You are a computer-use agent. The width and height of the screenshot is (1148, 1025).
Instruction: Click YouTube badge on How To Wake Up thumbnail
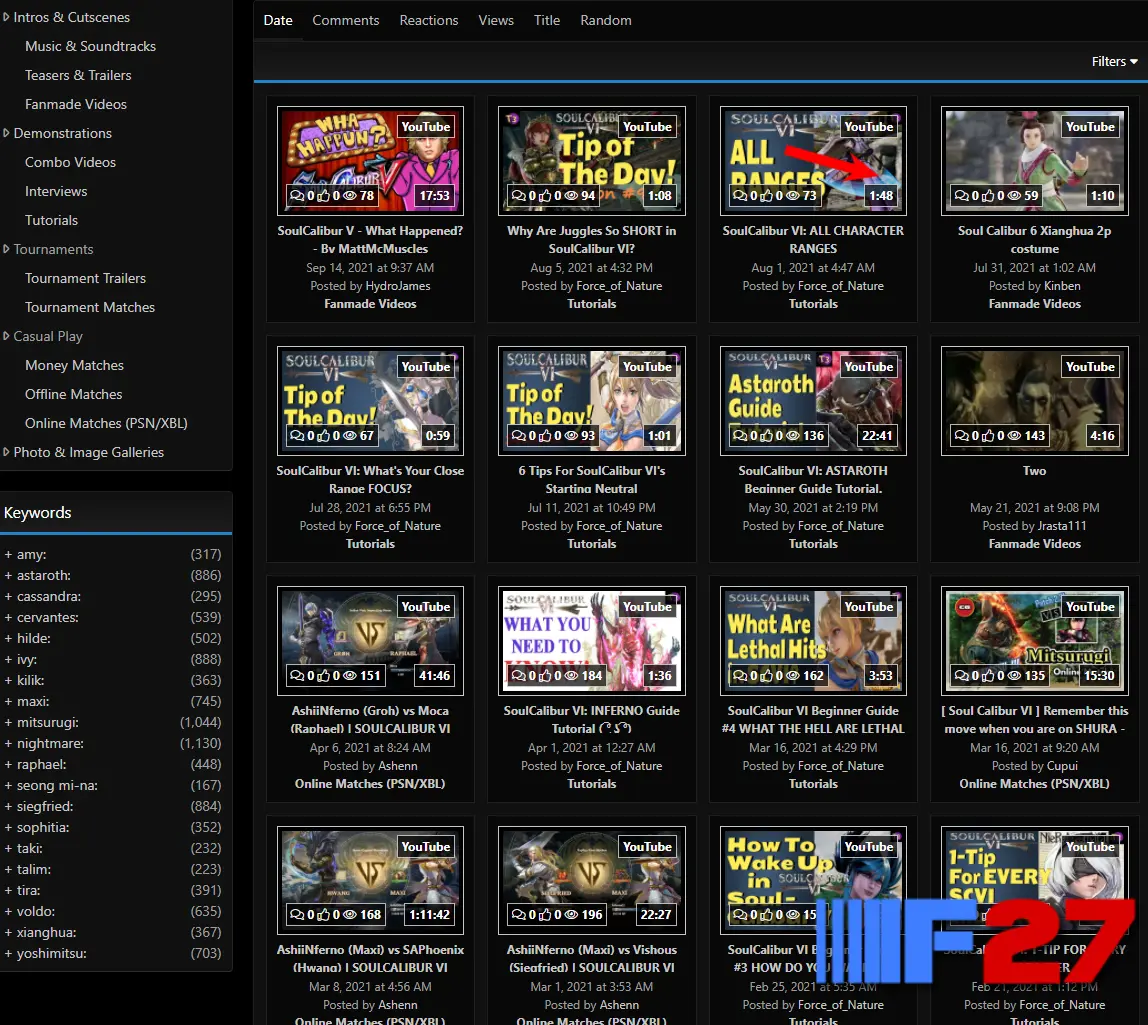point(869,847)
